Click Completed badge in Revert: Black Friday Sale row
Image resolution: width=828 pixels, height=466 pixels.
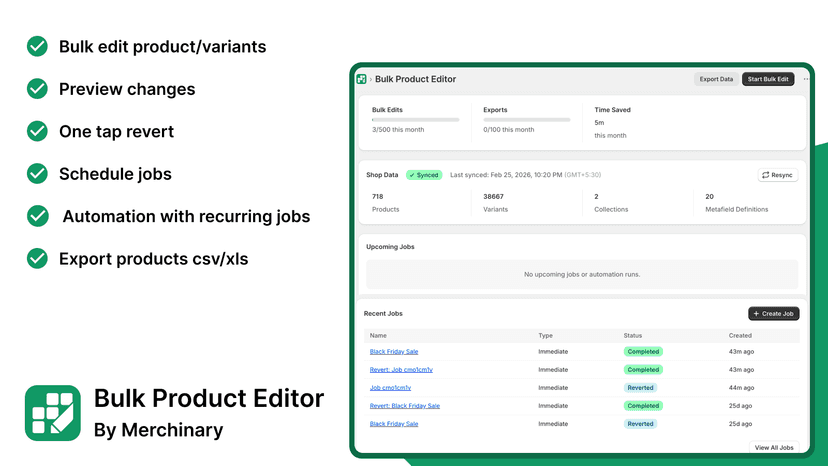(643, 406)
